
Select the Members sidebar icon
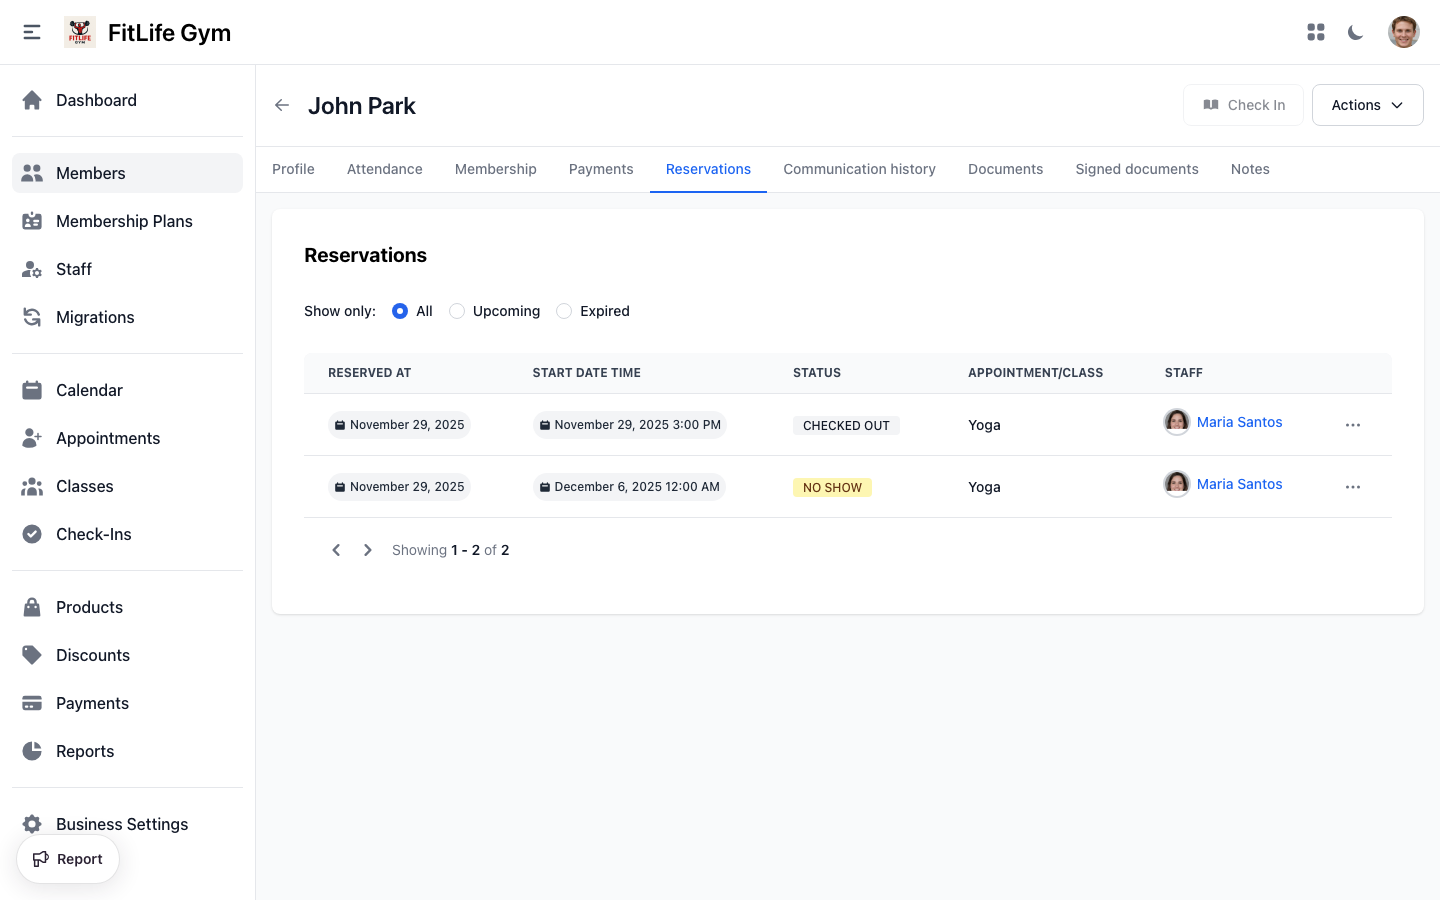[32, 172]
